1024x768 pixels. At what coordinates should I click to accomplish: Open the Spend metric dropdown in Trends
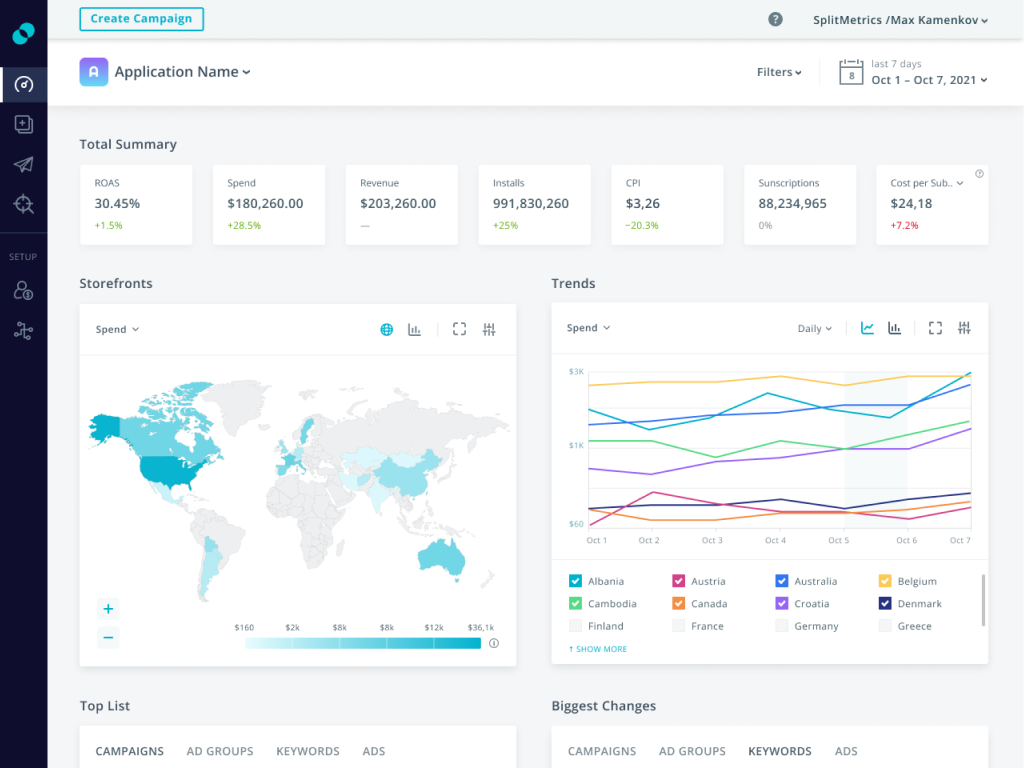[587, 327]
